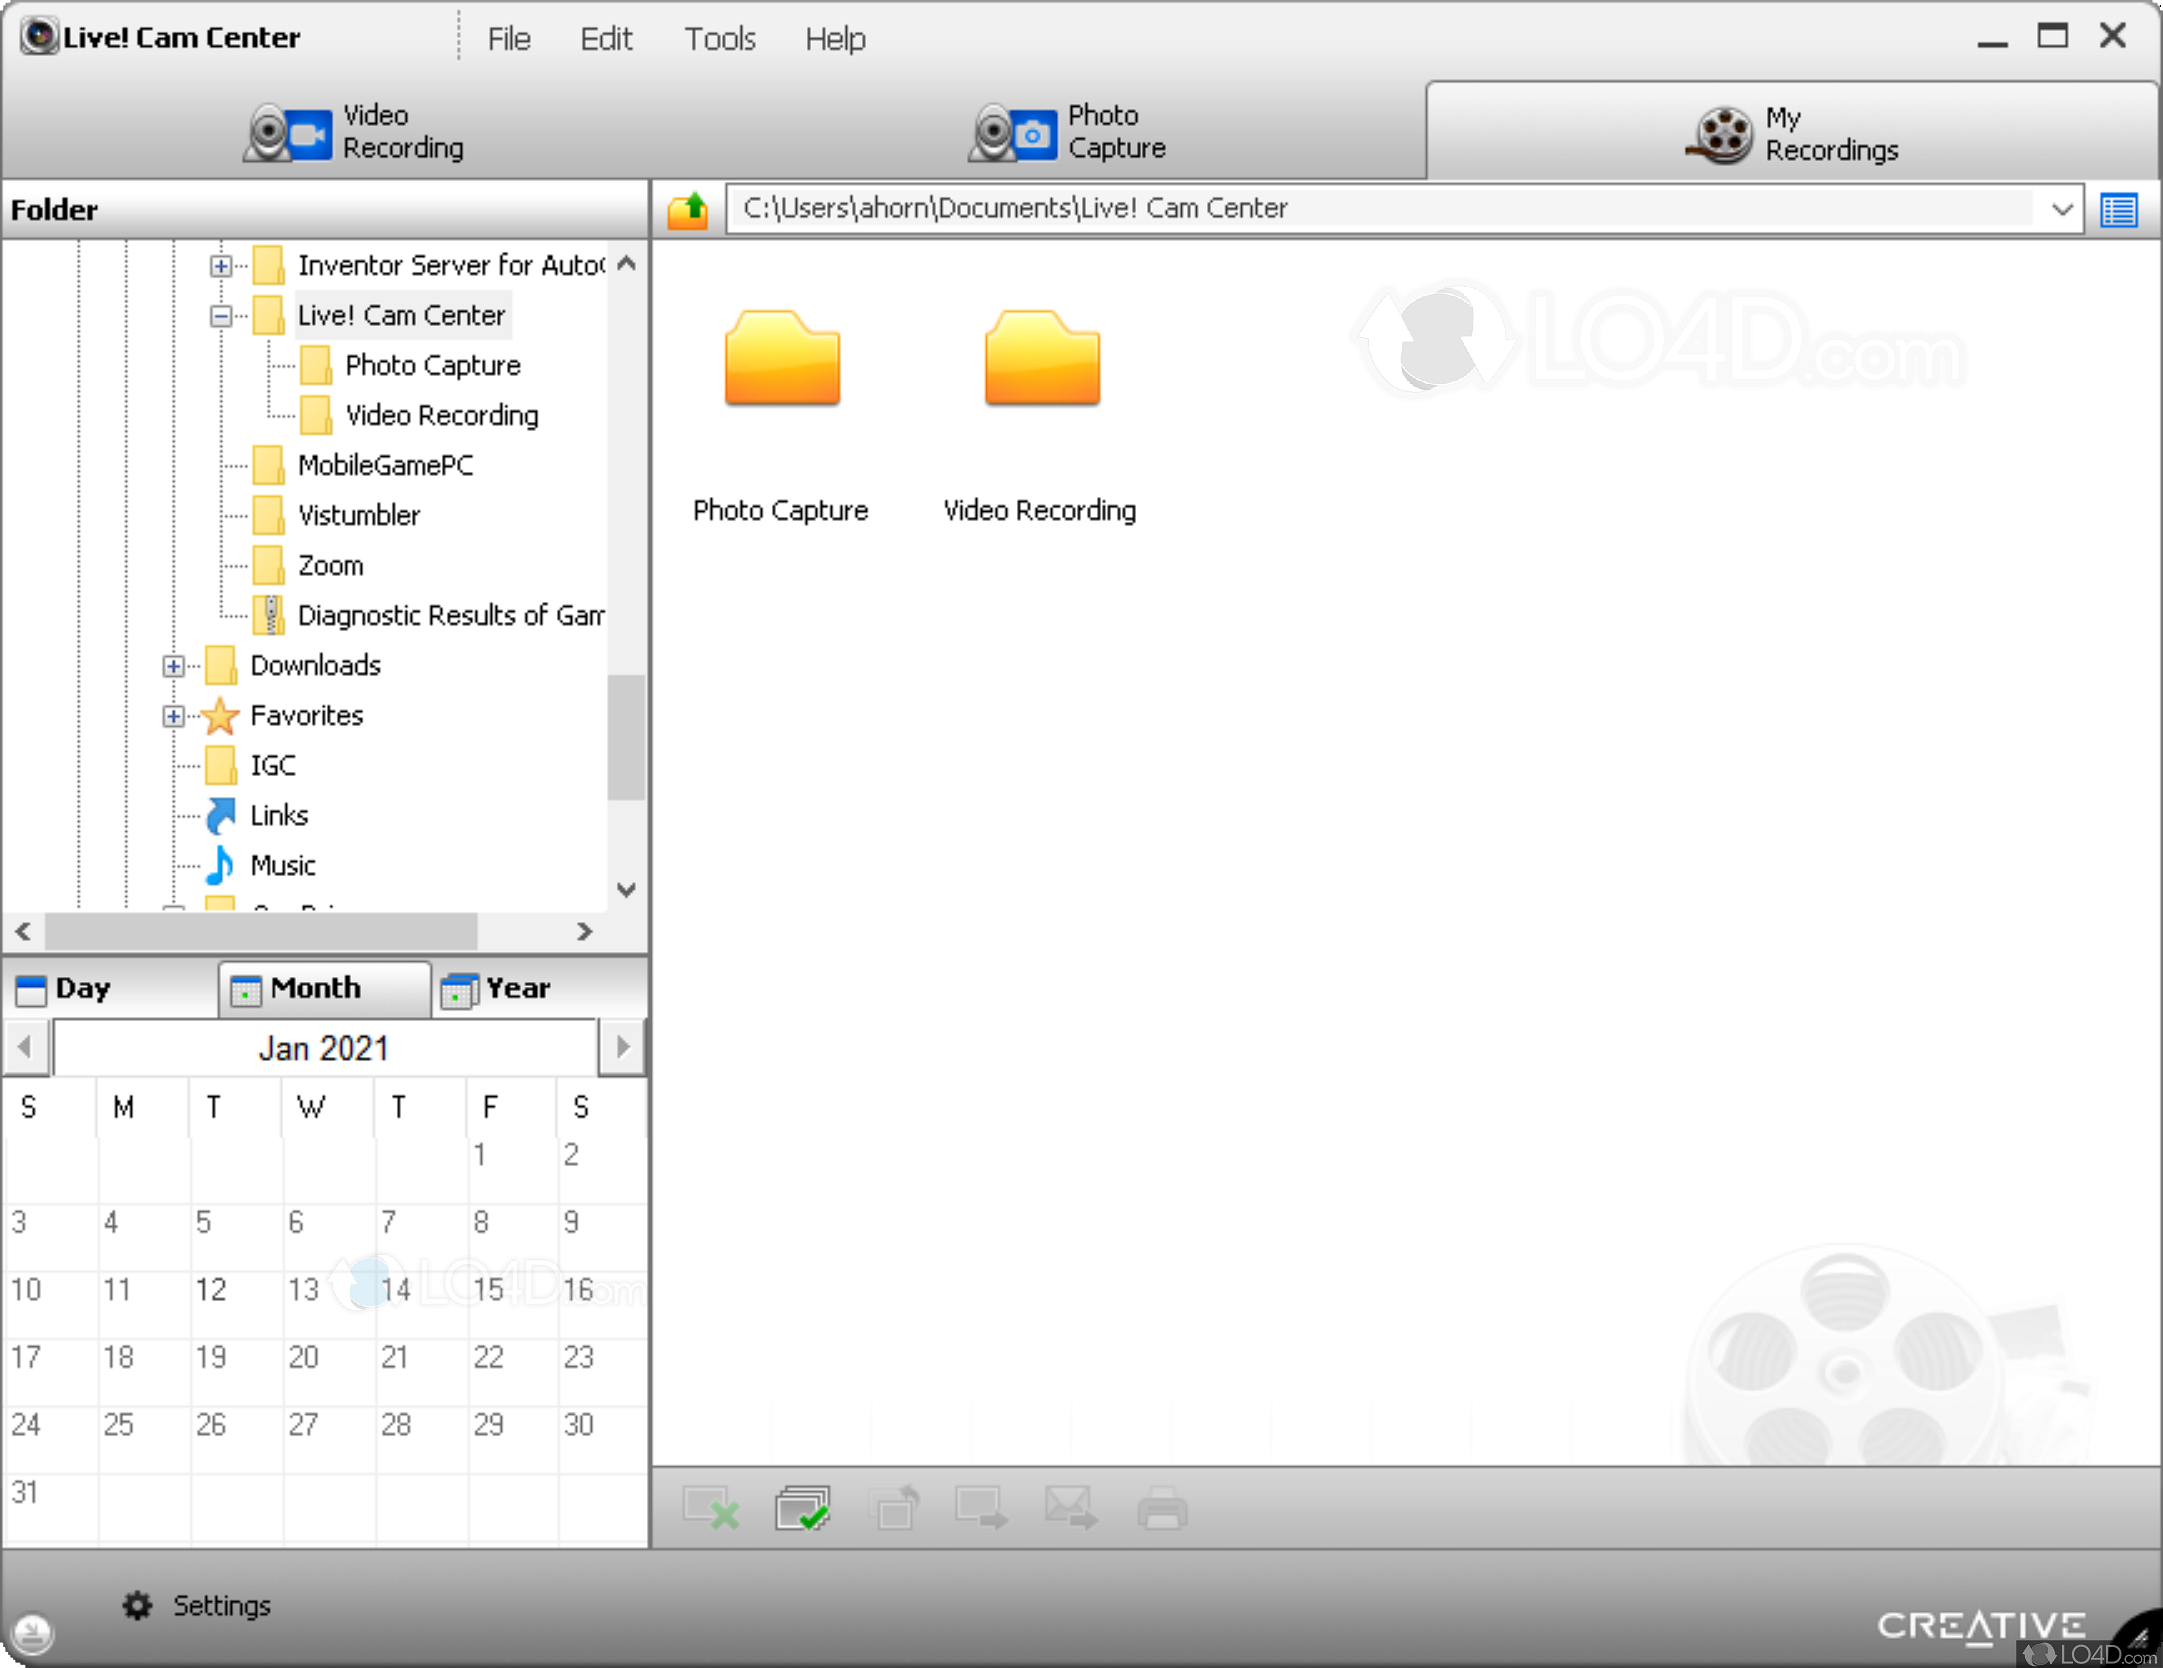The height and width of the screenshot is (1668, 2163).
Task: Open the Edit menu
Action: click(x=606, y=39)
